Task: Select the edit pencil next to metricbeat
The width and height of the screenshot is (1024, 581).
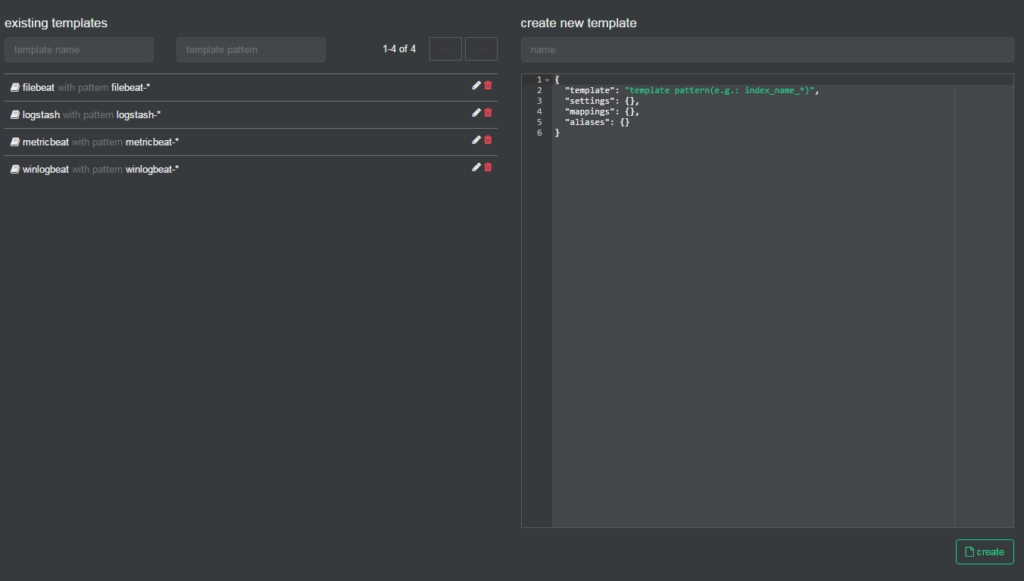Action: [x=477, y=140]
